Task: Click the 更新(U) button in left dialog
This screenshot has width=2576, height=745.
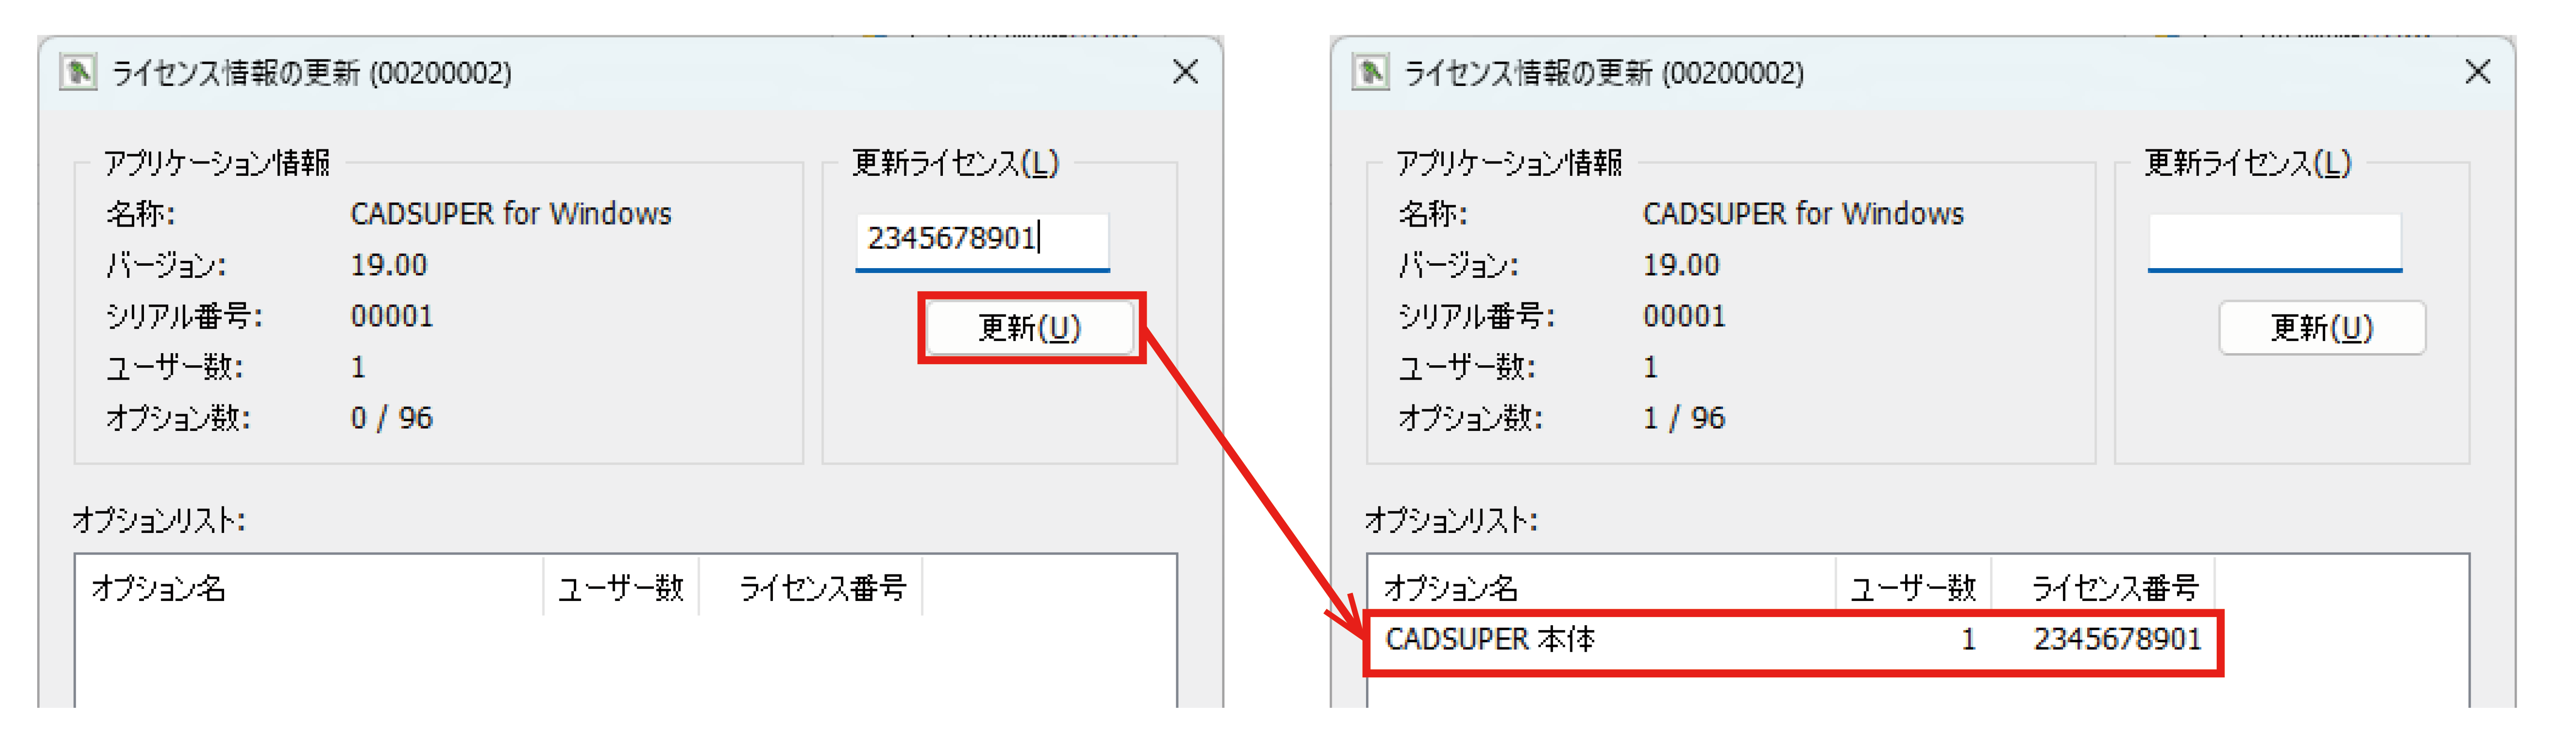Action: 1030,328
